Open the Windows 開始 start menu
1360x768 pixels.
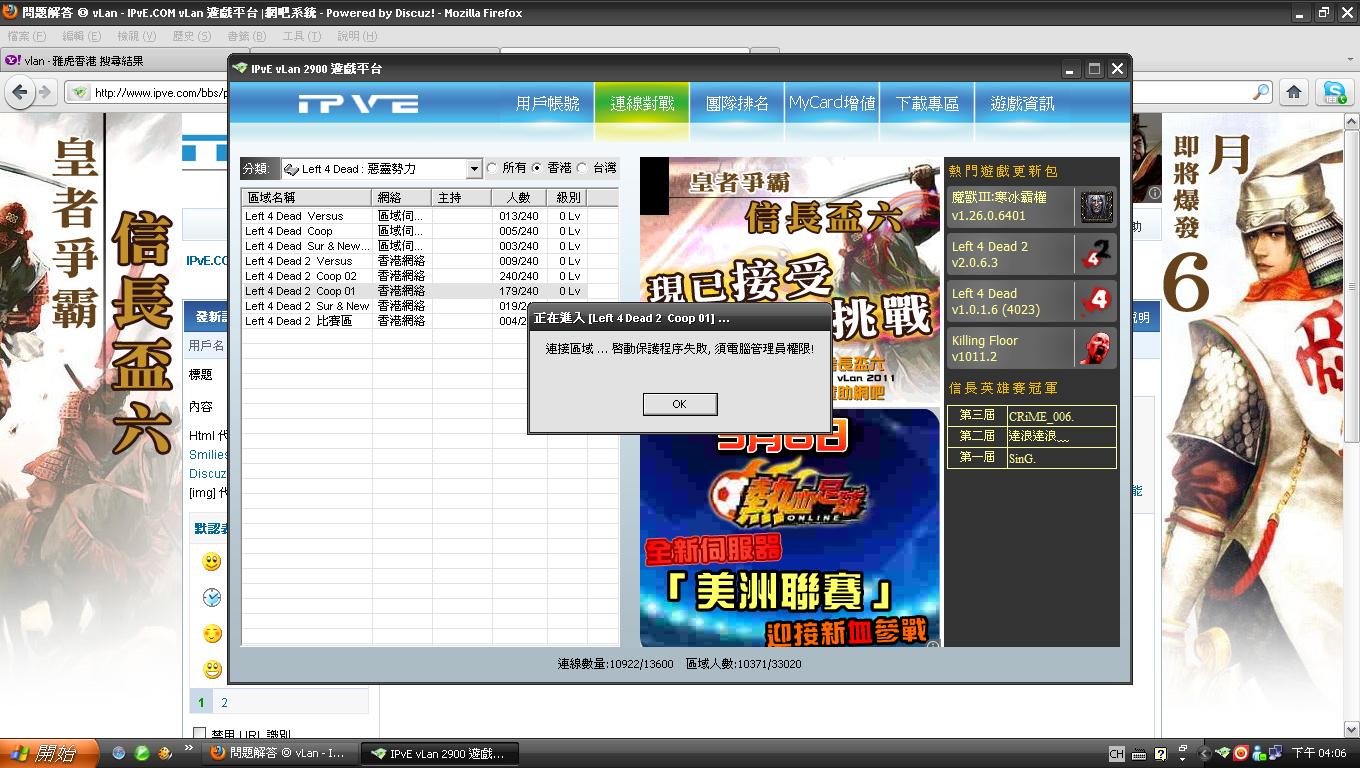[x=48, y=754]
